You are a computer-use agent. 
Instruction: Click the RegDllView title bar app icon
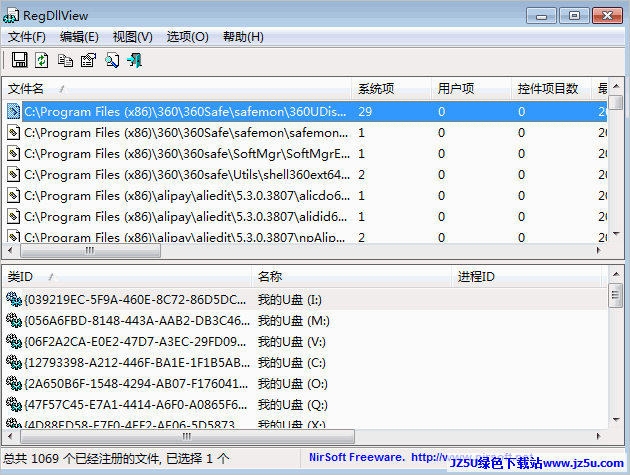coord(11,16)
